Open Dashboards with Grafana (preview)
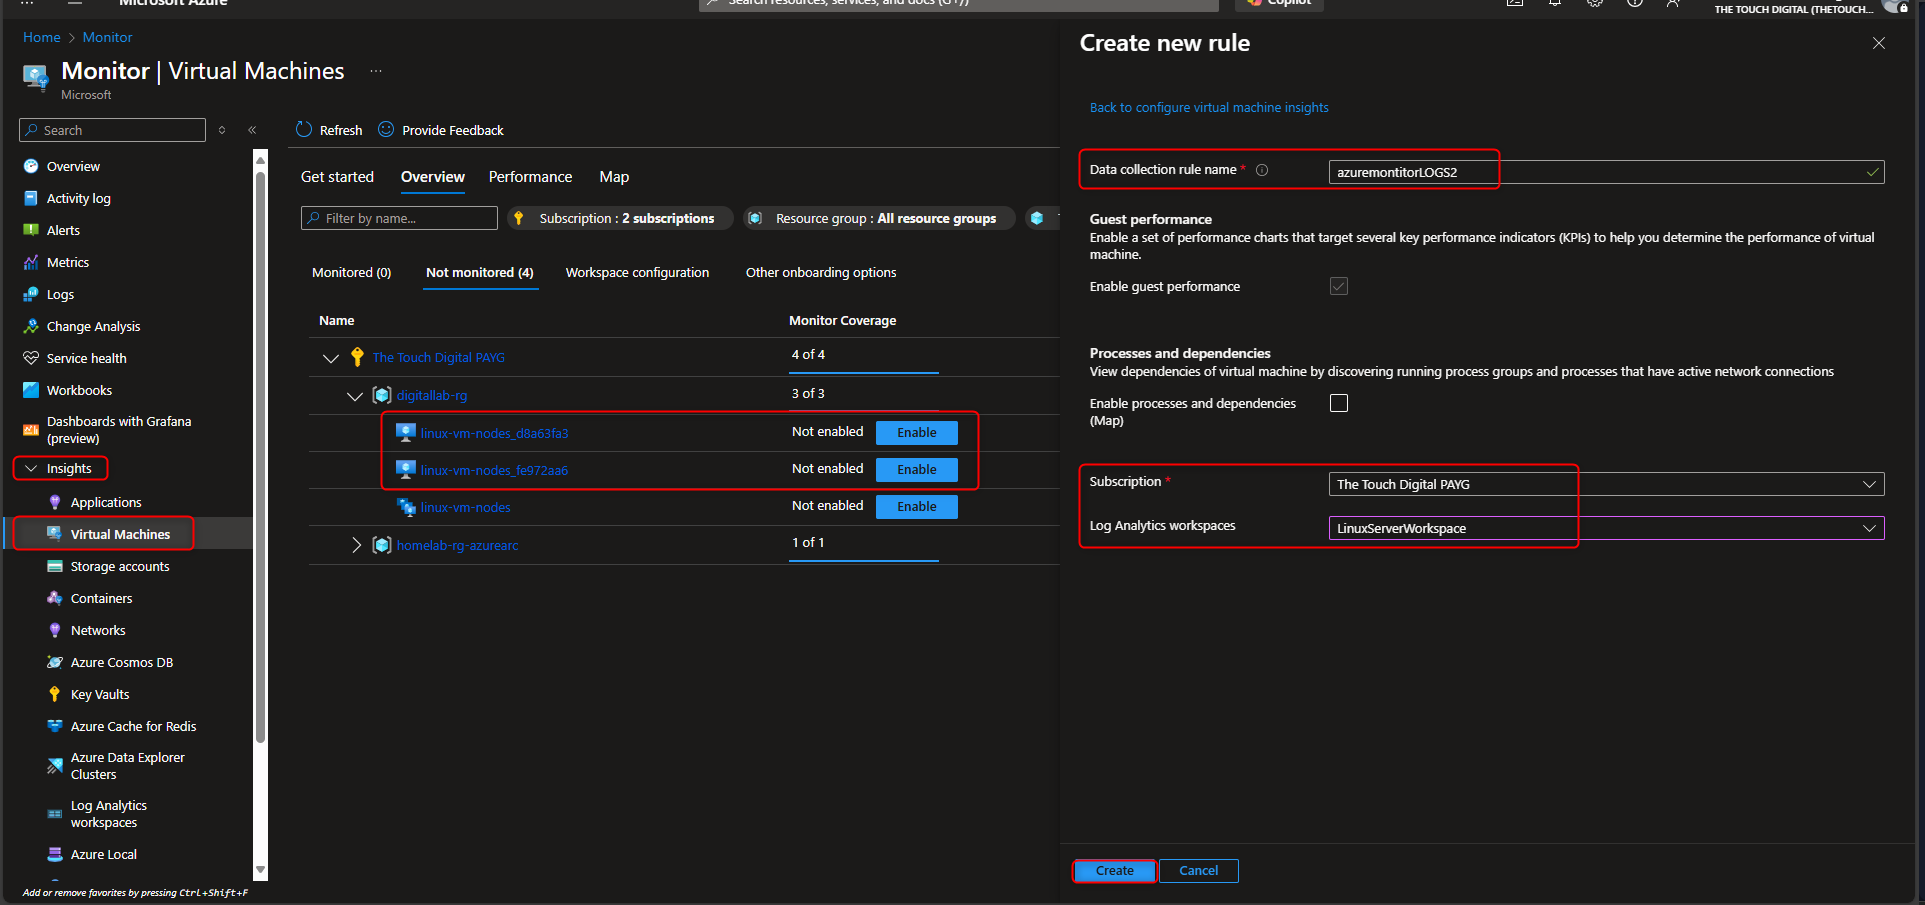Image resolution: width=1925 pixels, height=905 pixels. tap(116, 429)
